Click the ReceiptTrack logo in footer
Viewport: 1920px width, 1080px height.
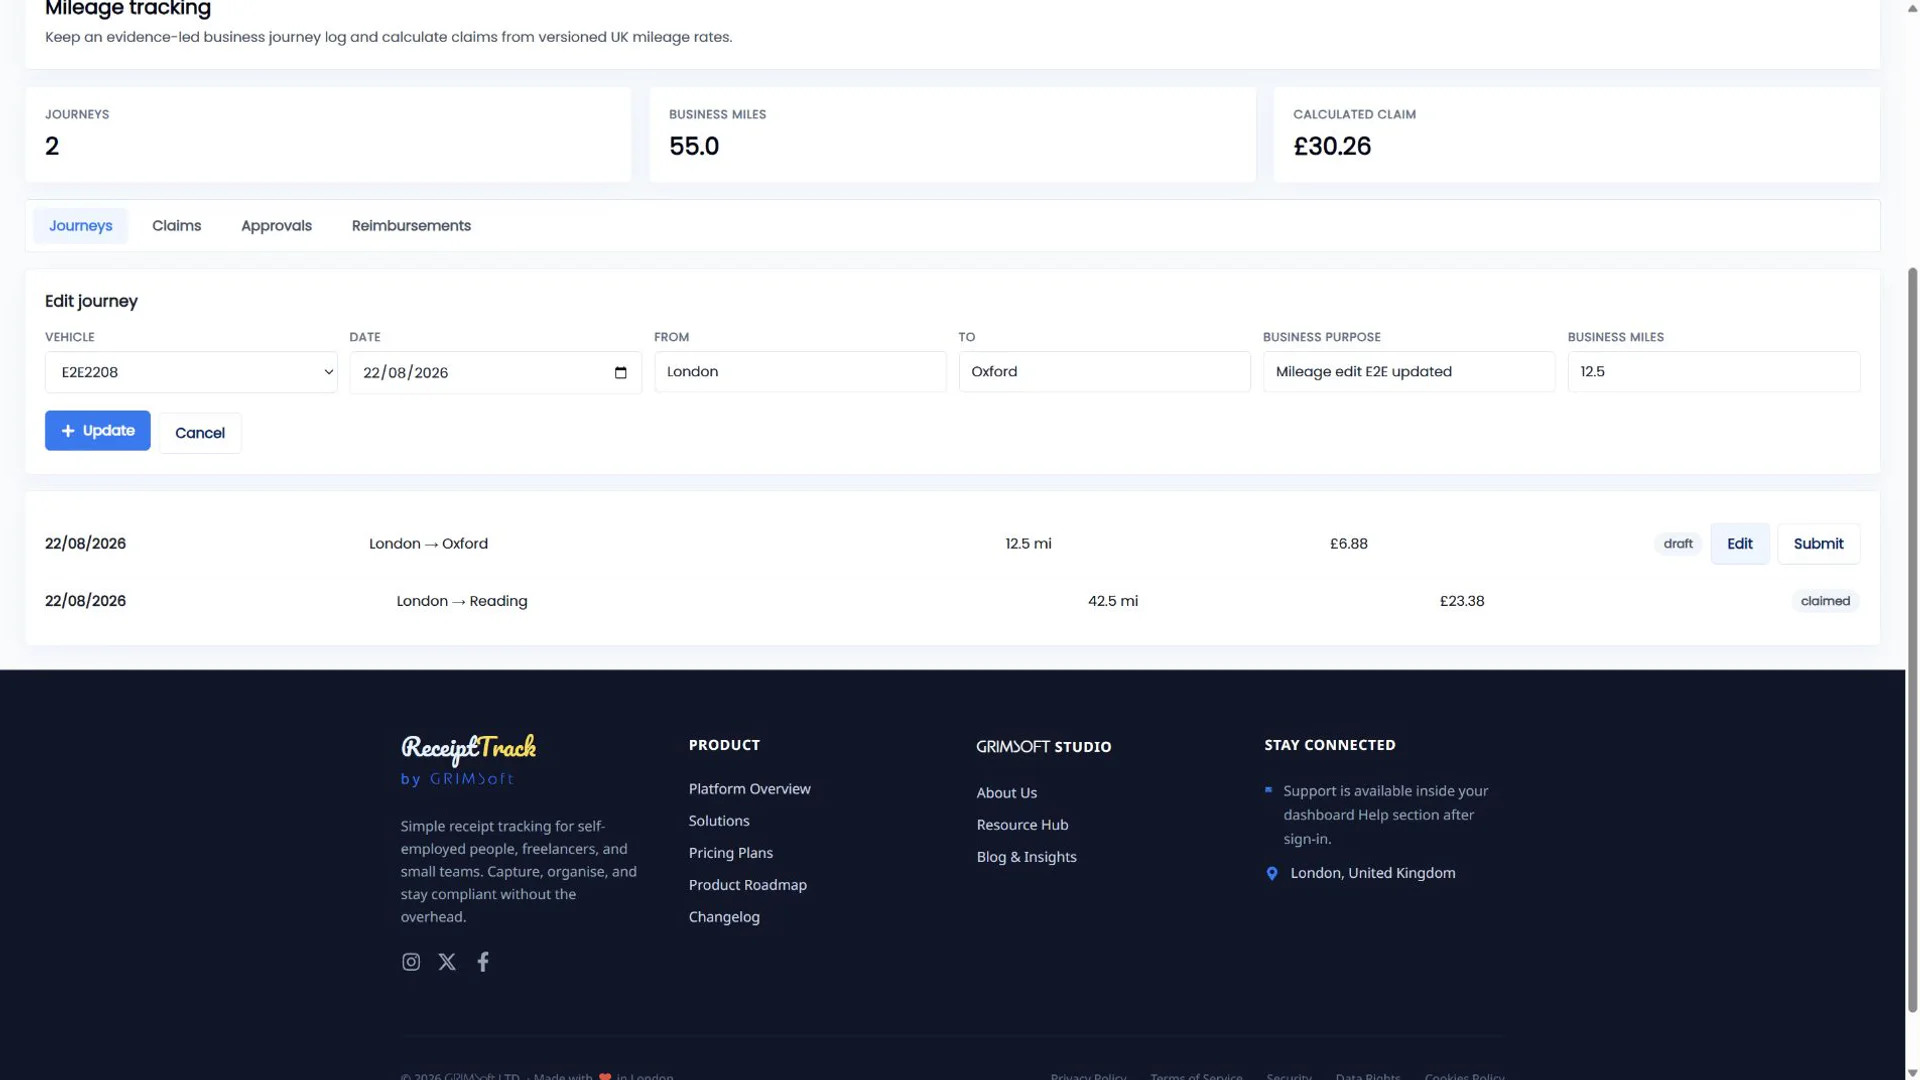[468, 748]
